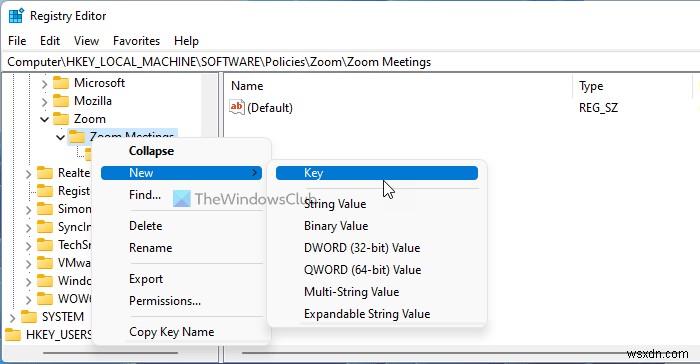Click the REG_SZ type cell
Screen dimensions: 700x364
point(598,108)
